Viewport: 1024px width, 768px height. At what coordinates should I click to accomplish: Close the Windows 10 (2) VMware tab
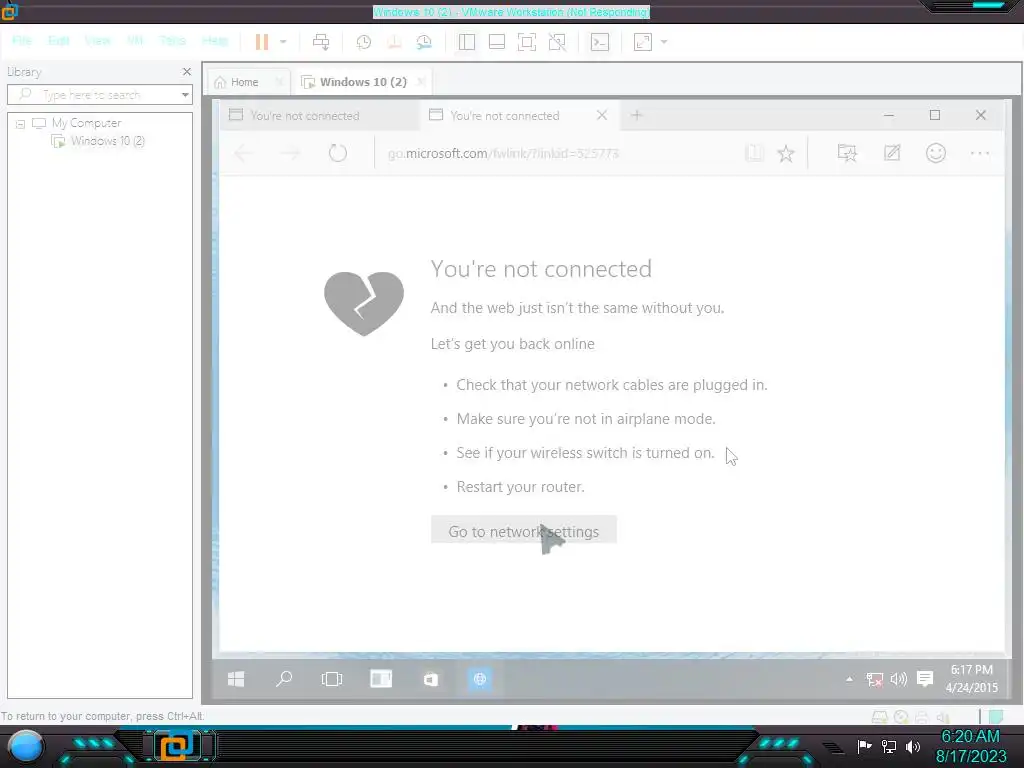(421, 82)
